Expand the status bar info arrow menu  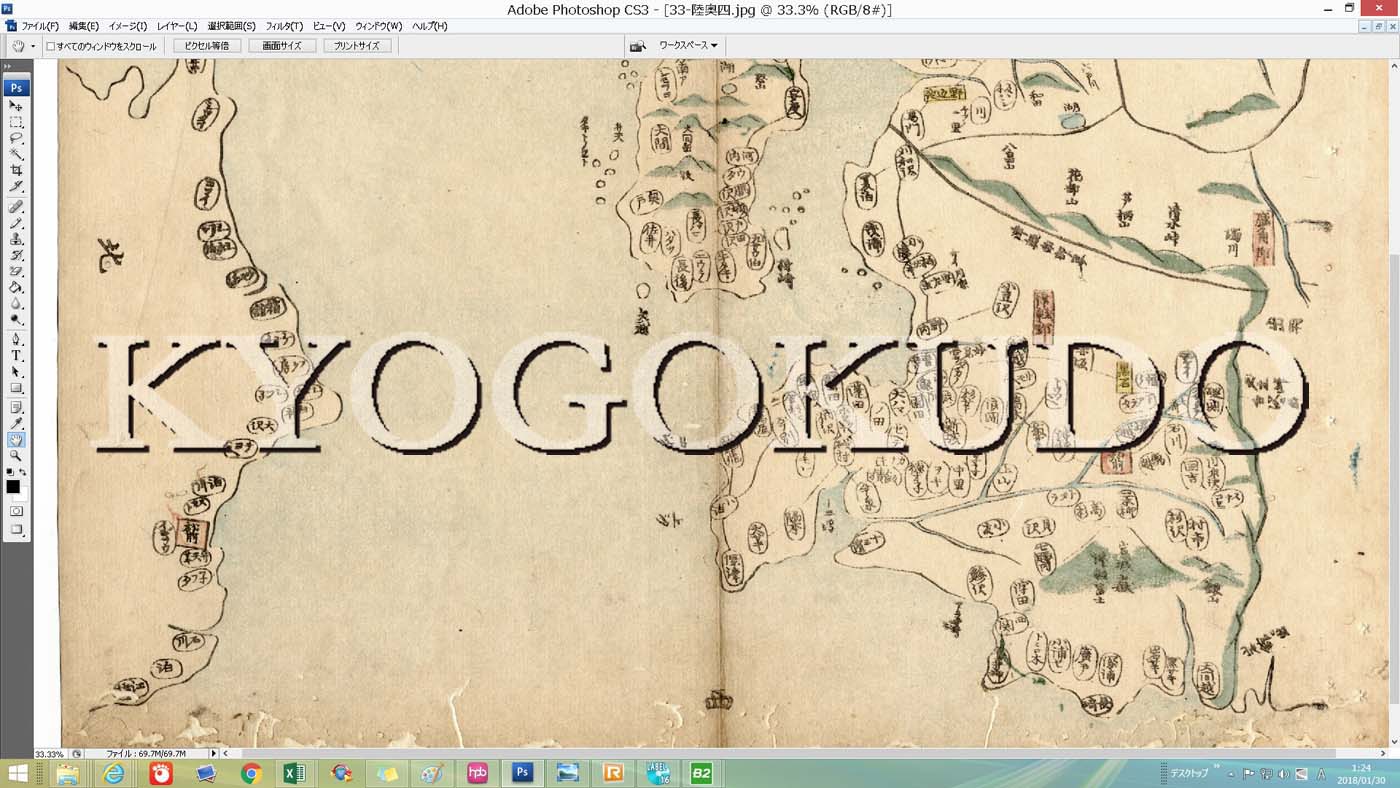click(x=213, y=753)
